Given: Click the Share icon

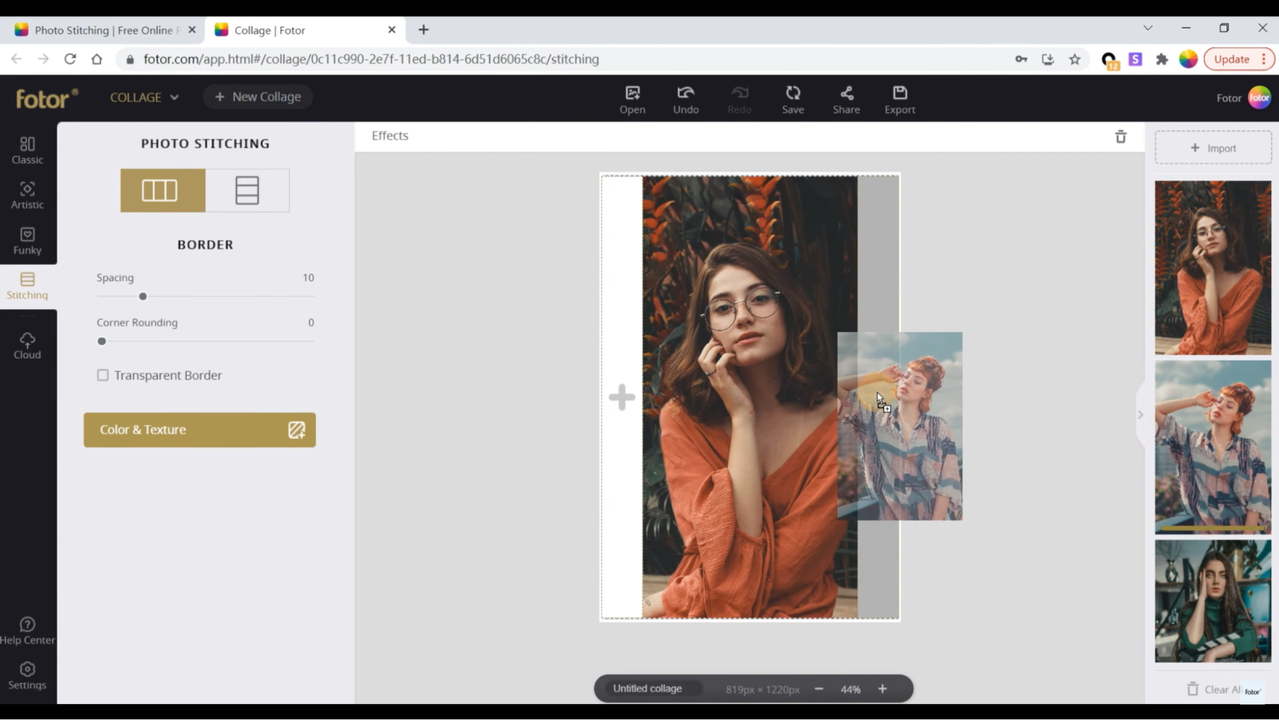Looking at the screenshot, I should [846, 99].
